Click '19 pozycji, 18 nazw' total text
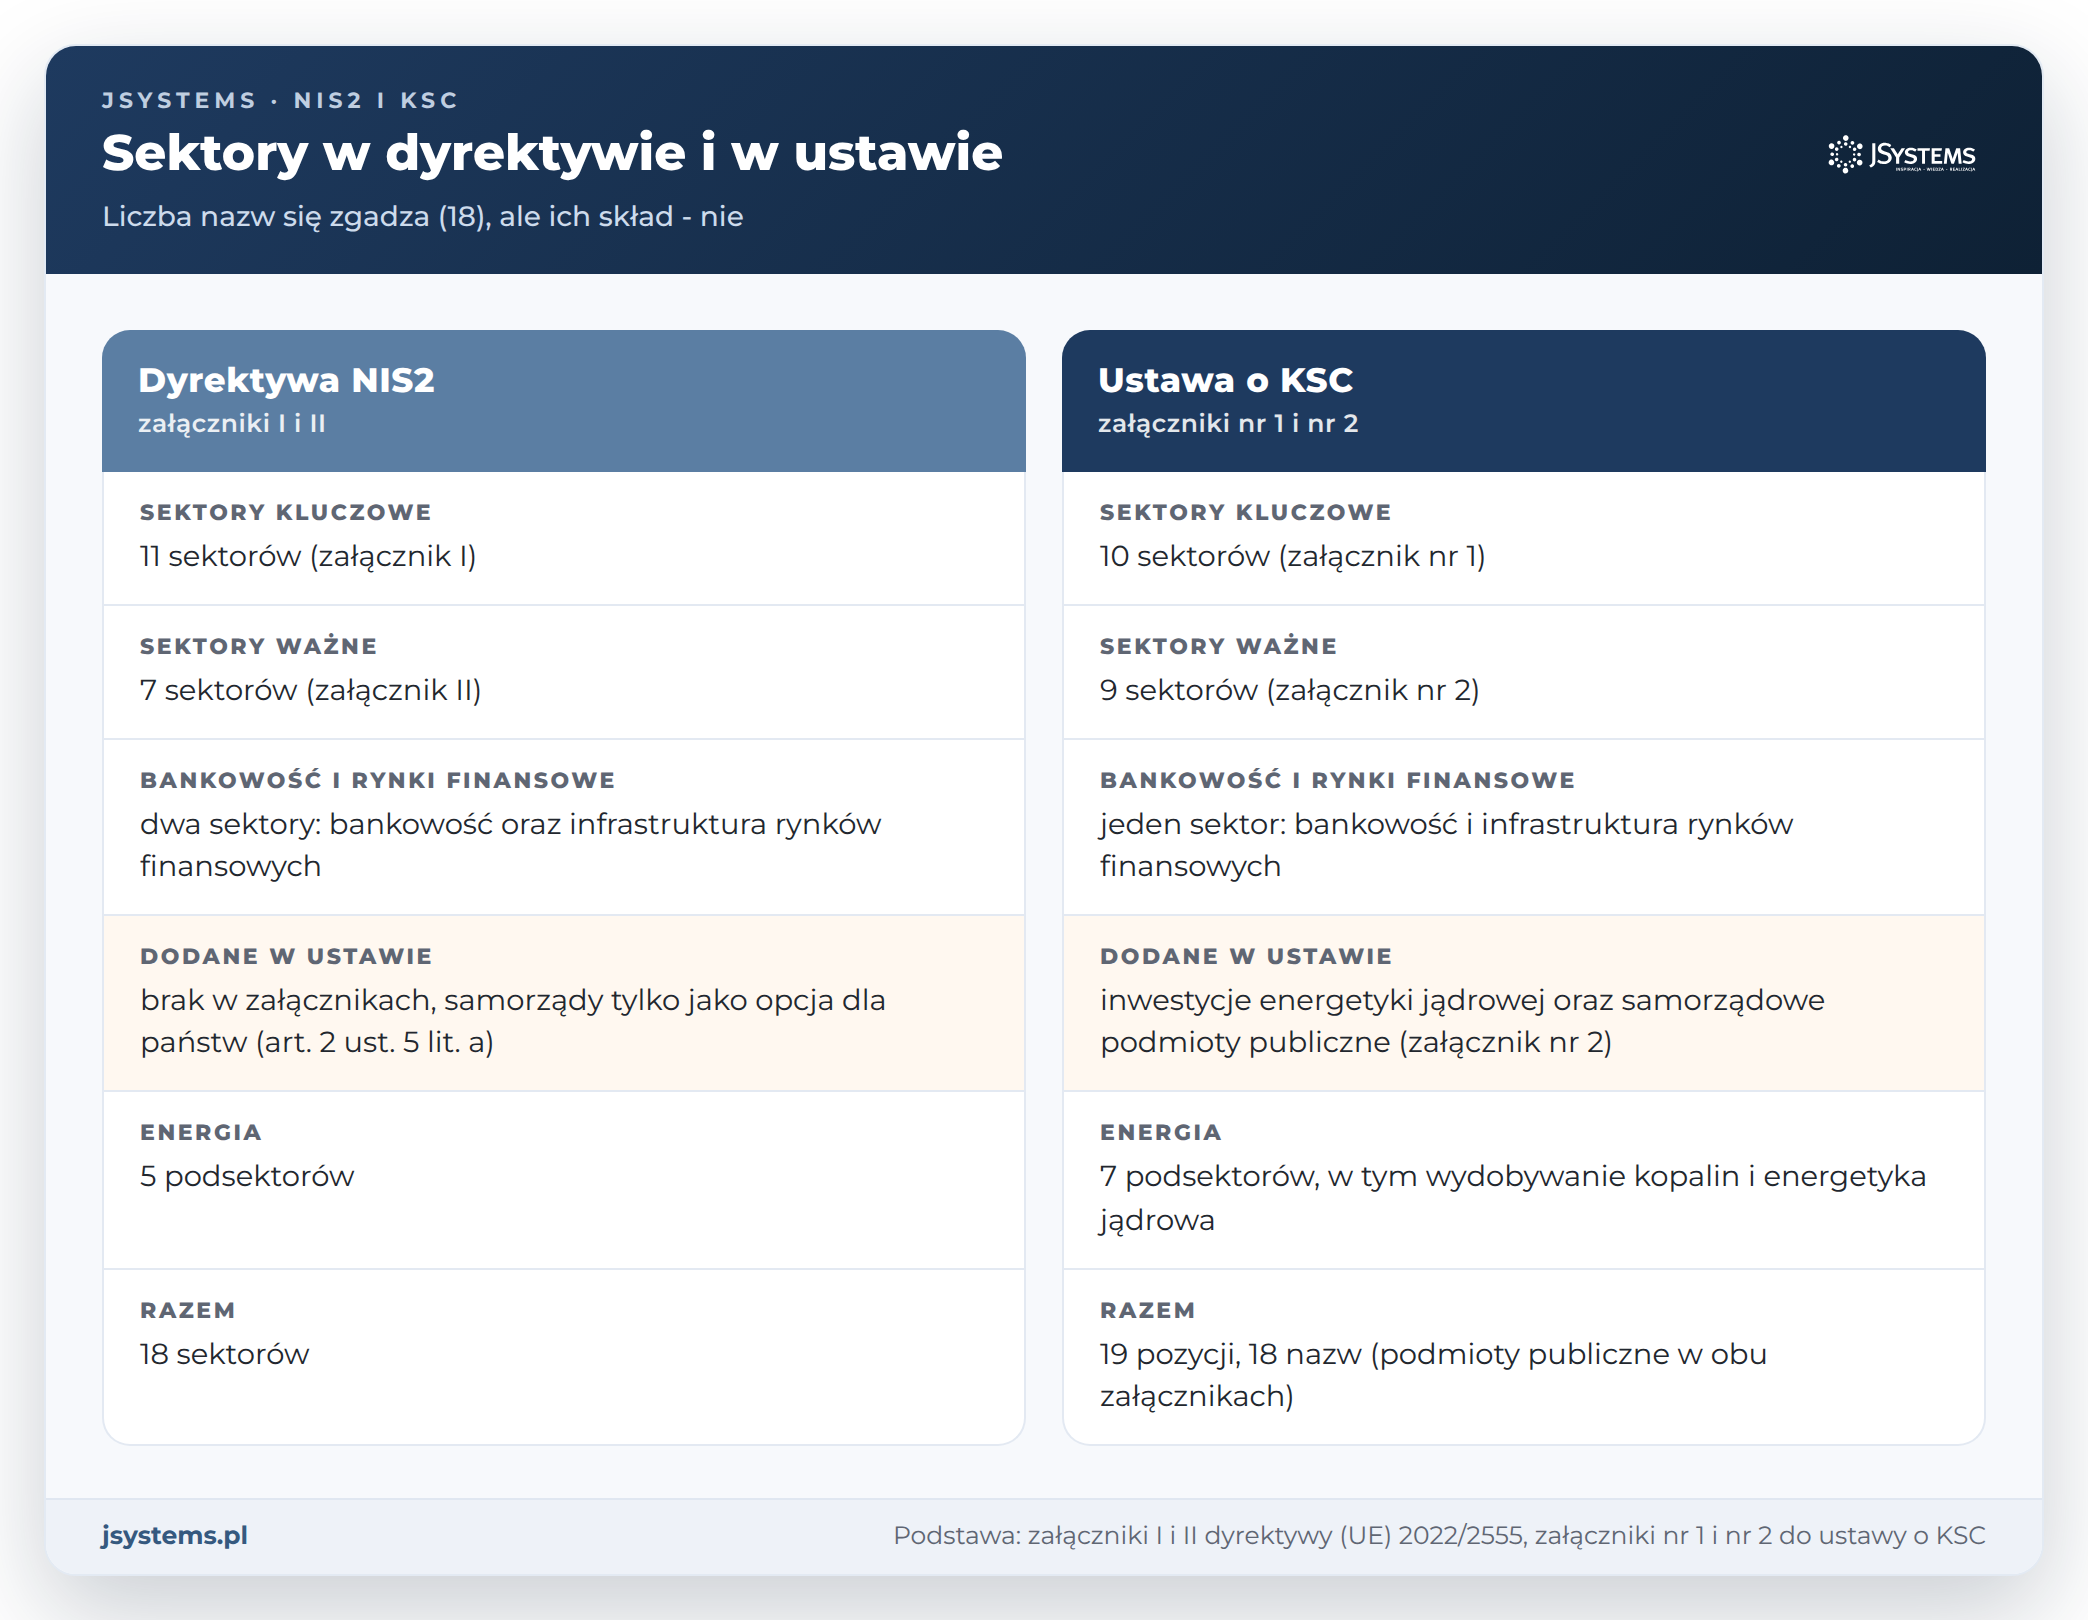Screen dimensions: 2088x1620 click(1231, 1354)
